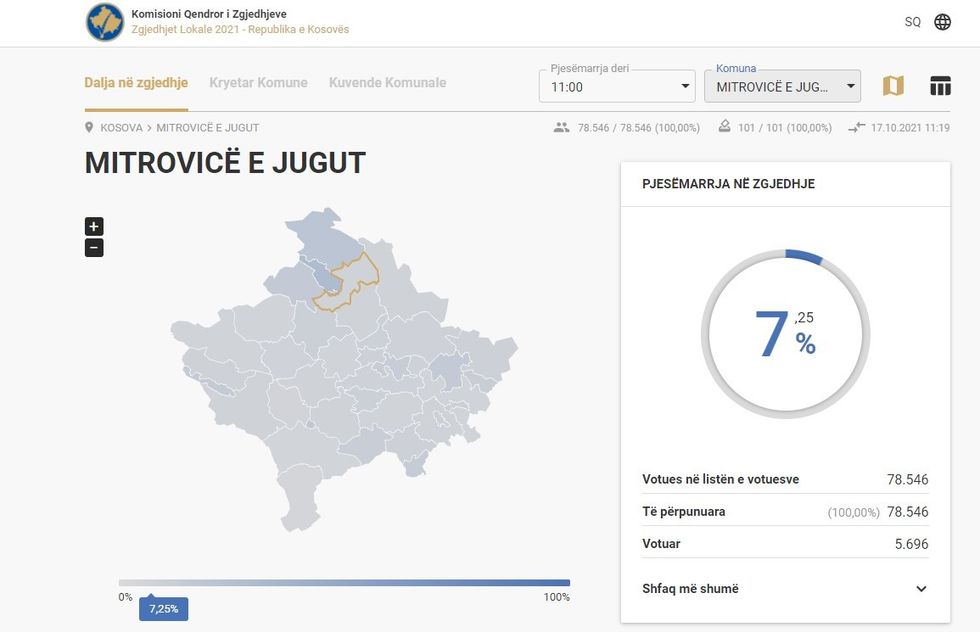Open the Komuna municipality dropdown
The image size is (980, 632).
pyautogui.click(x=782, y=87)
